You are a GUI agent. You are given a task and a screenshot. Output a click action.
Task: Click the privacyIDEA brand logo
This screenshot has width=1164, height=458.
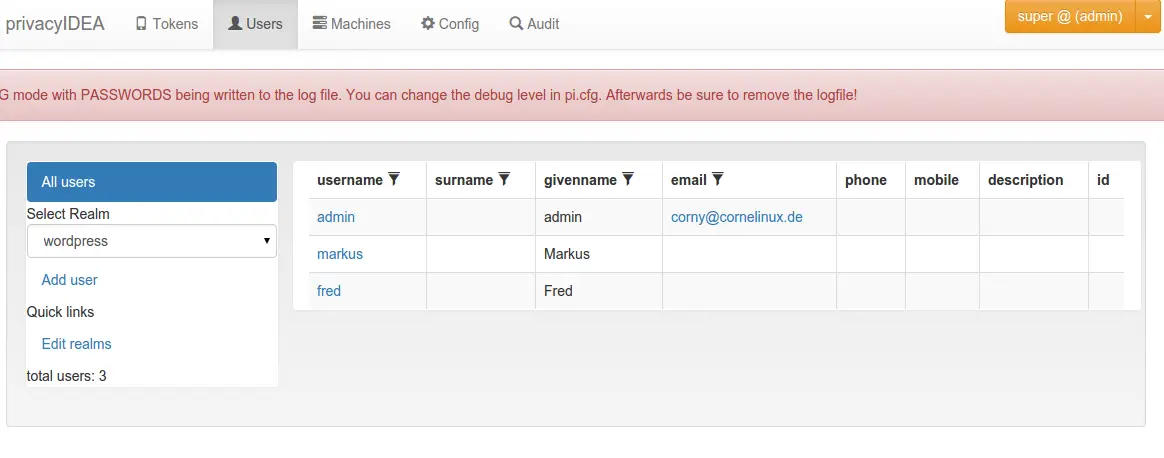(55, 24)
